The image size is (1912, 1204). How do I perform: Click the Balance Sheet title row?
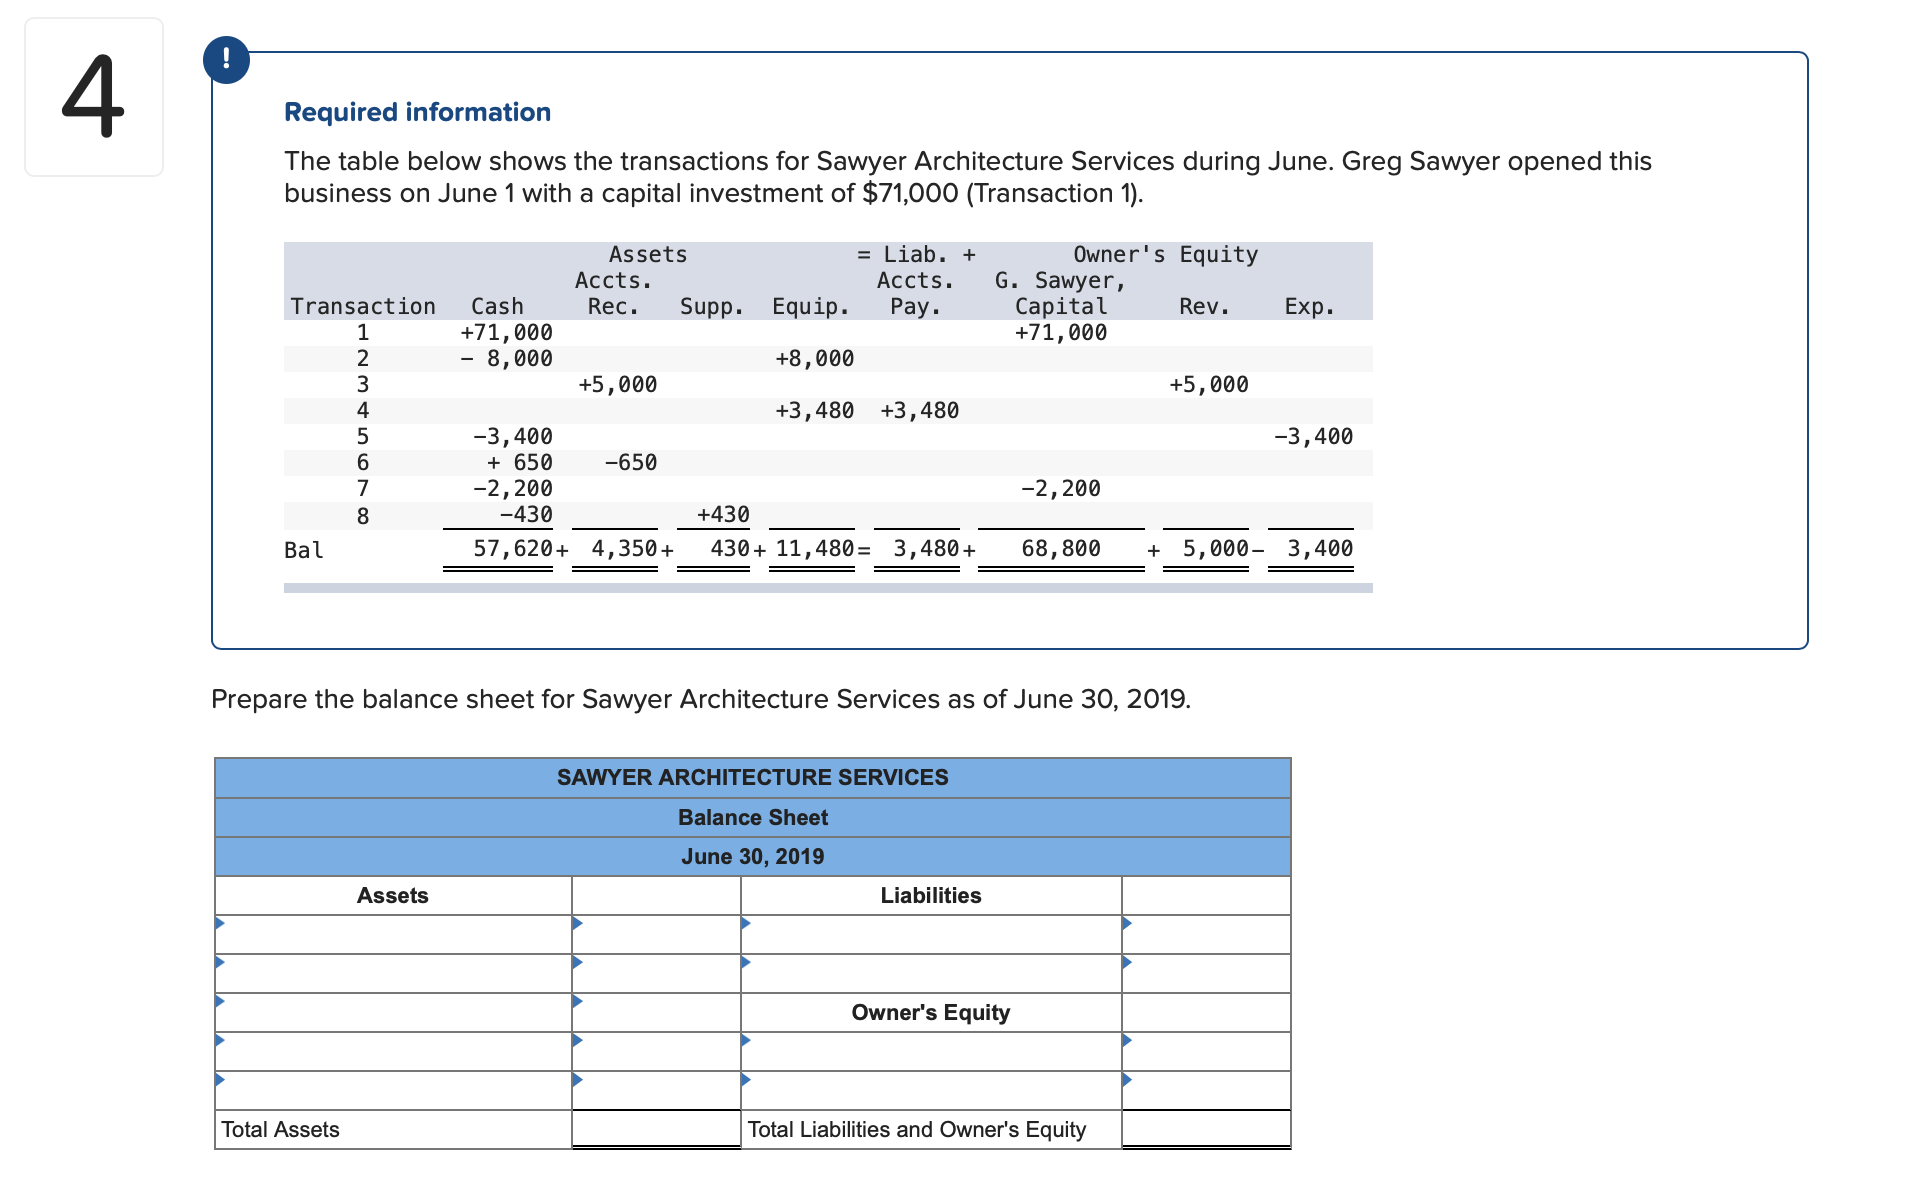point(753,818)
